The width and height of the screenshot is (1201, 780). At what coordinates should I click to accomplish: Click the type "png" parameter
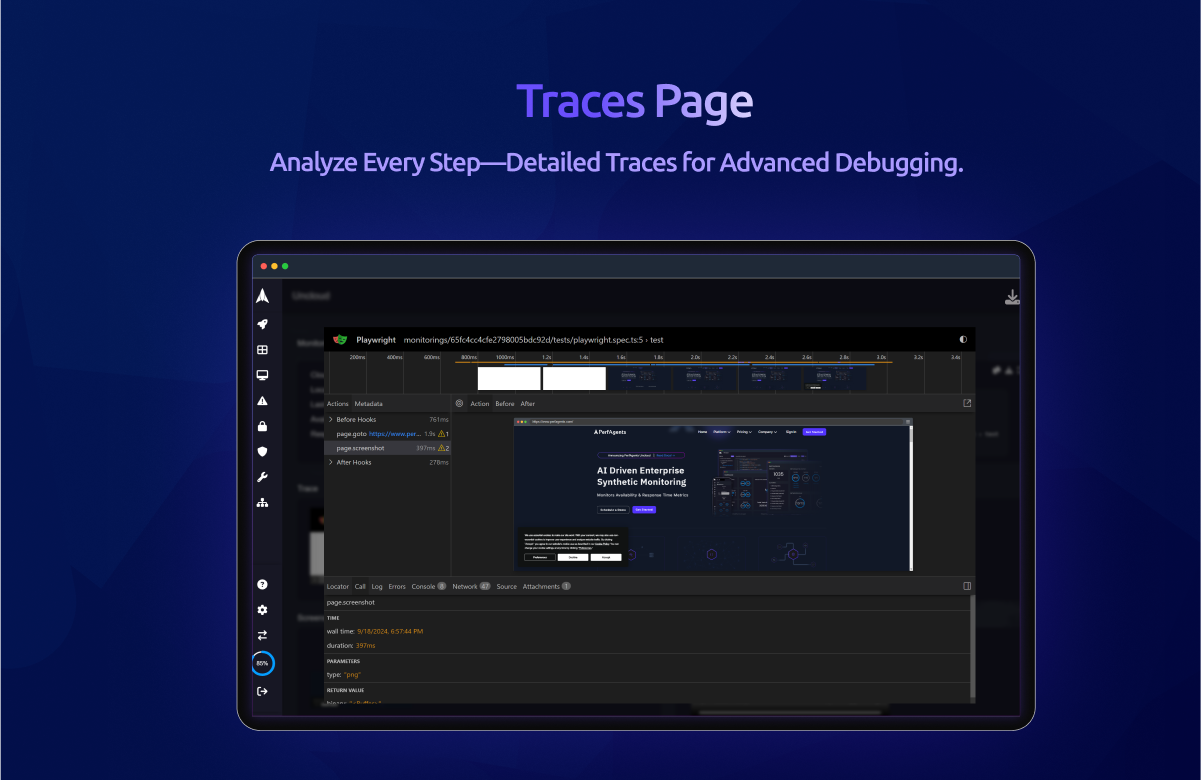(x=344, y=675)
